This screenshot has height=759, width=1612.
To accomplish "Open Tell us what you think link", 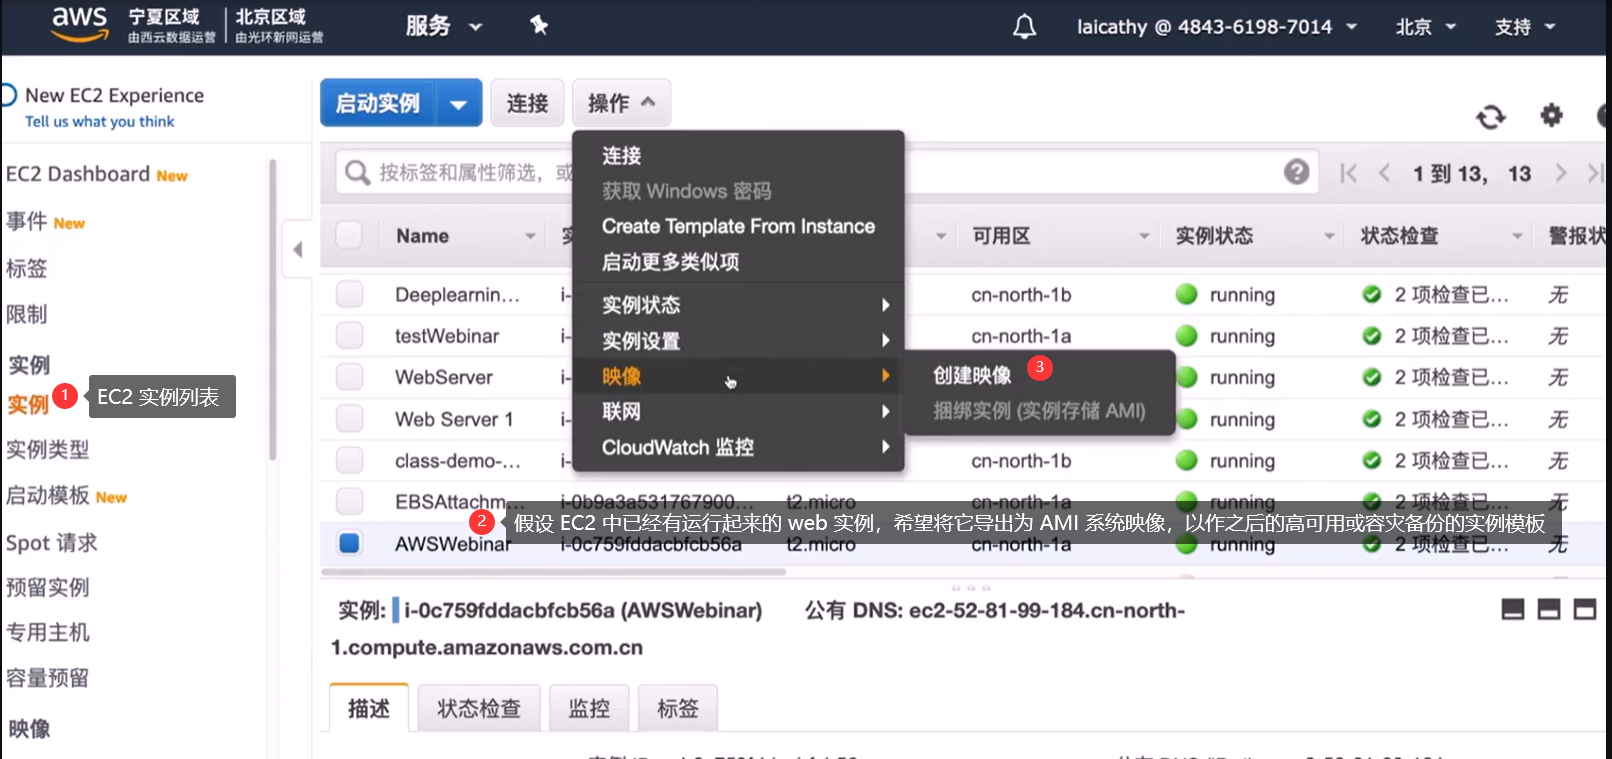I will [100, 121].
